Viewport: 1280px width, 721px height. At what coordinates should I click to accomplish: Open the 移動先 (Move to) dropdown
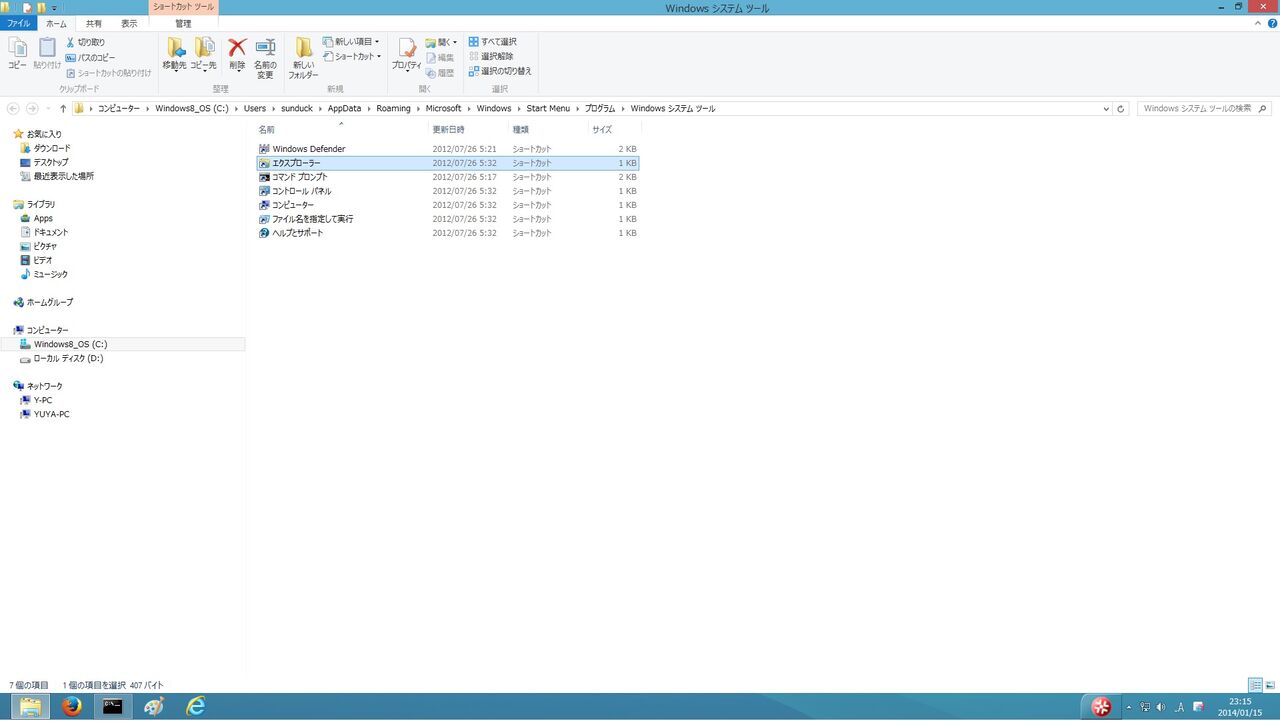pyautogui.click(x=175, y=54)
